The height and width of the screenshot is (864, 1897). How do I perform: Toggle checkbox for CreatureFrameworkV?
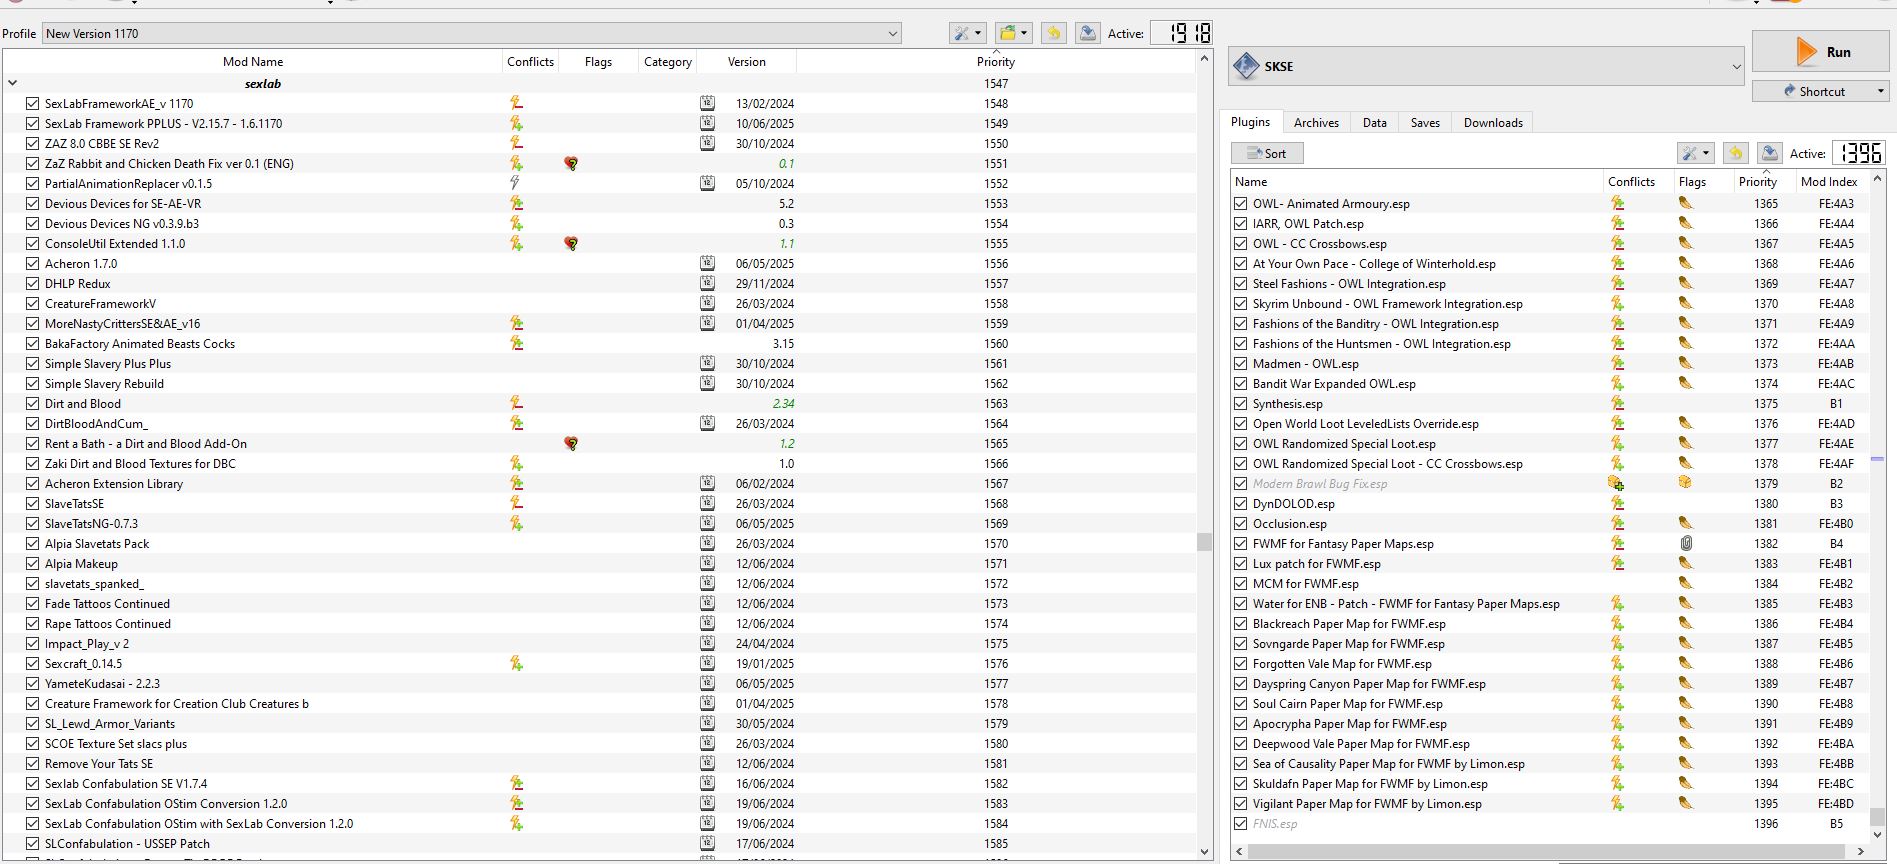tap(32, 303)
